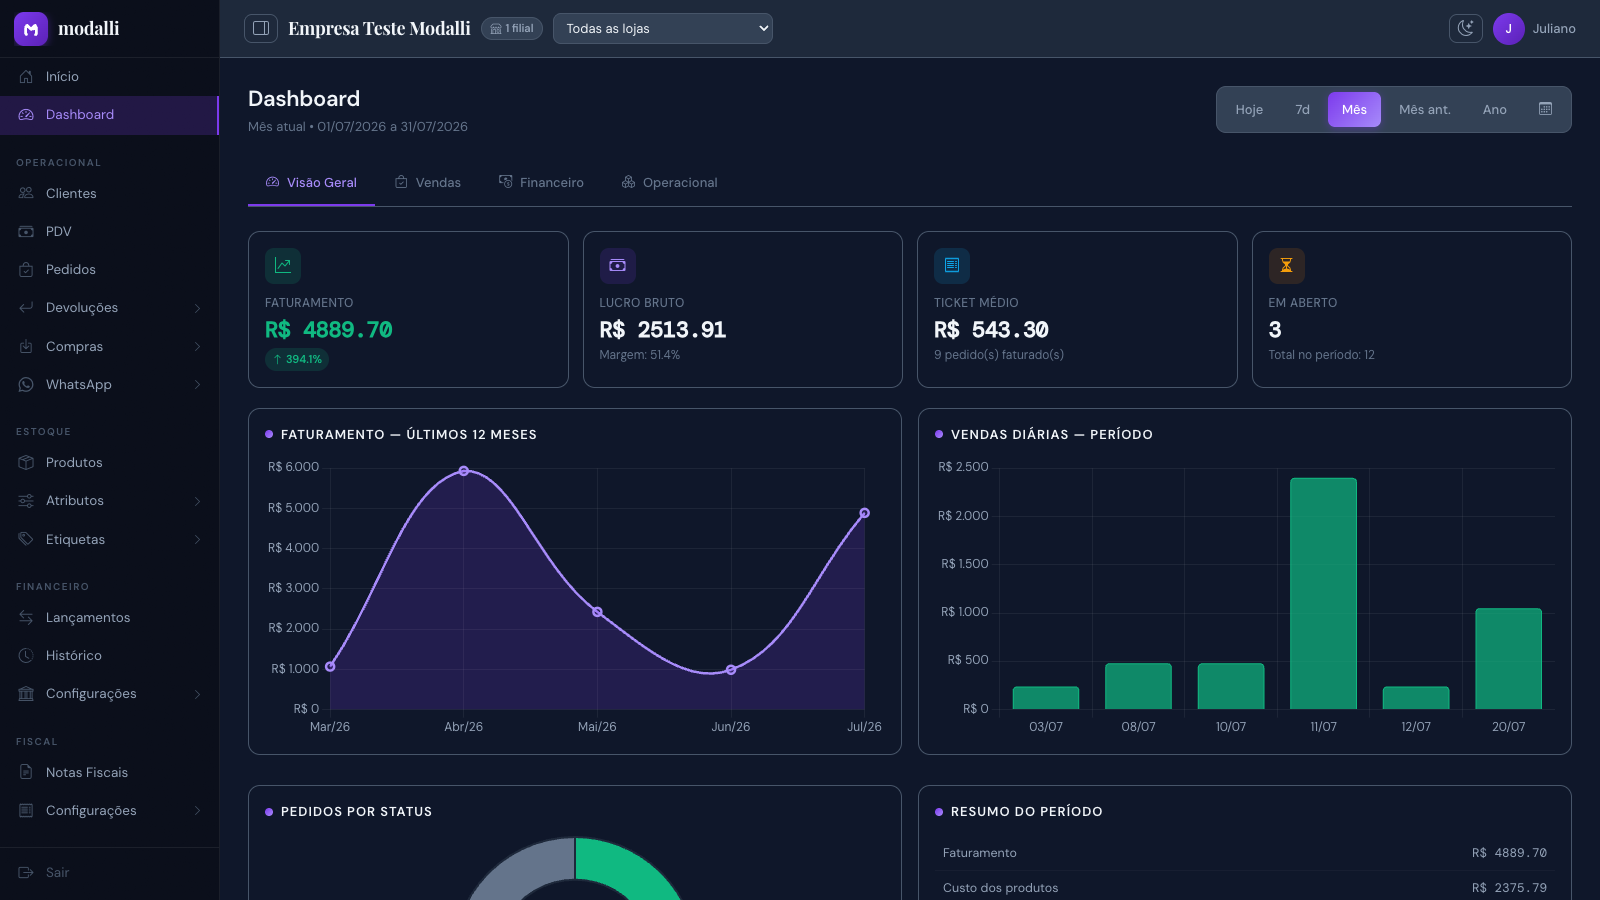1600x900 pixels.
Task: Click the 1 filial badge
Action: click(x=512, y=28)
